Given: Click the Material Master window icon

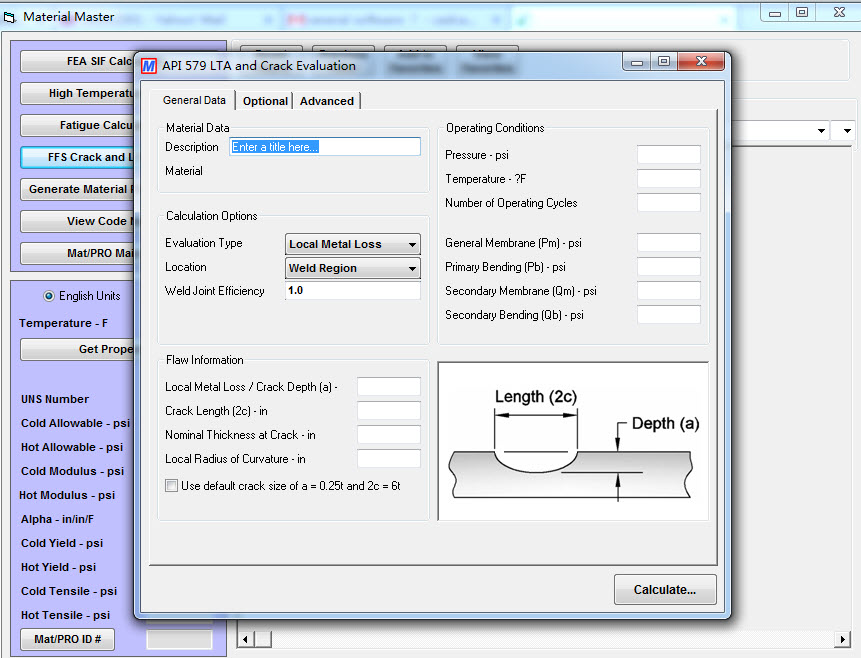Looking at the screenshot, I should click(9, 18).
